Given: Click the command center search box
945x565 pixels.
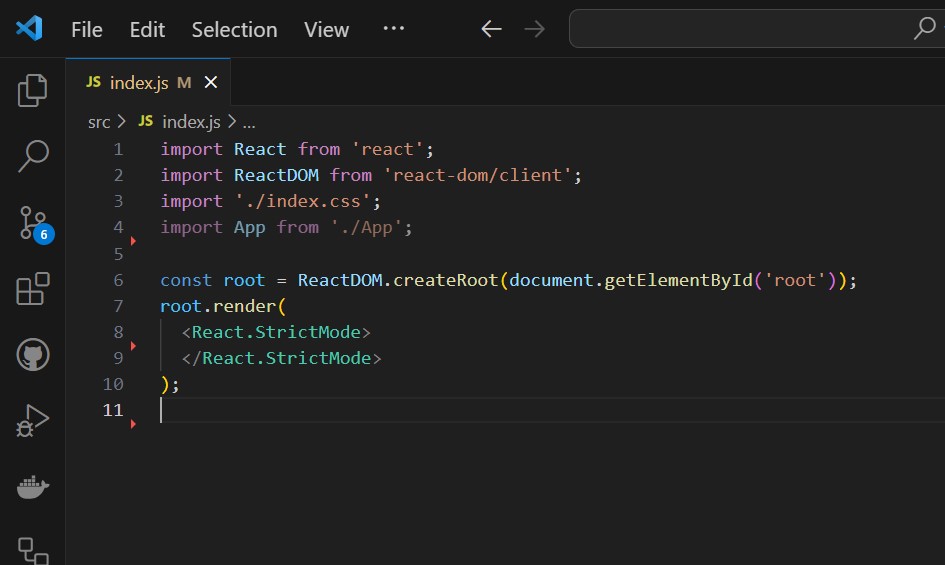Looking at the screenshot, I should coord(740,29).
